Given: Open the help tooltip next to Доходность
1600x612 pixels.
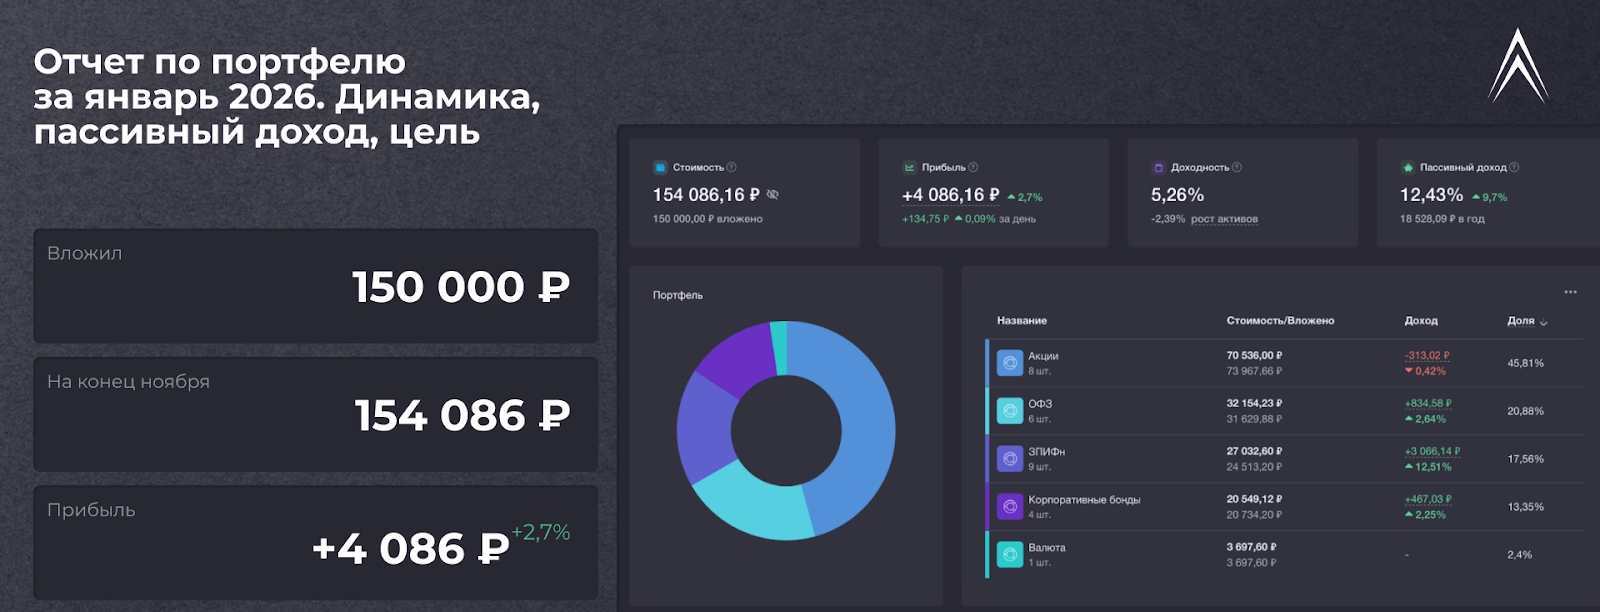Looking at the screenshot, I should click(1237, 167).
